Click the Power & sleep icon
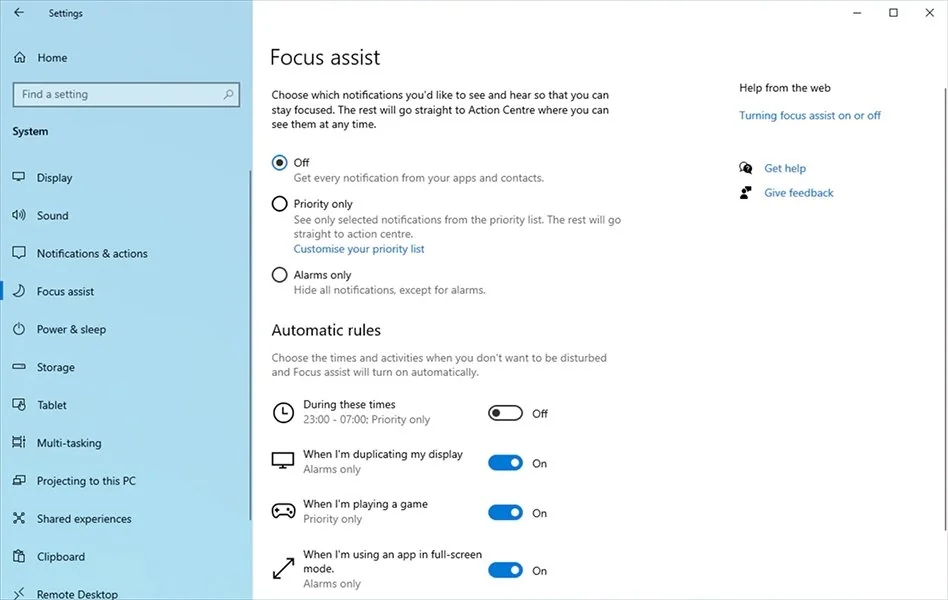 tap(18, 329)
